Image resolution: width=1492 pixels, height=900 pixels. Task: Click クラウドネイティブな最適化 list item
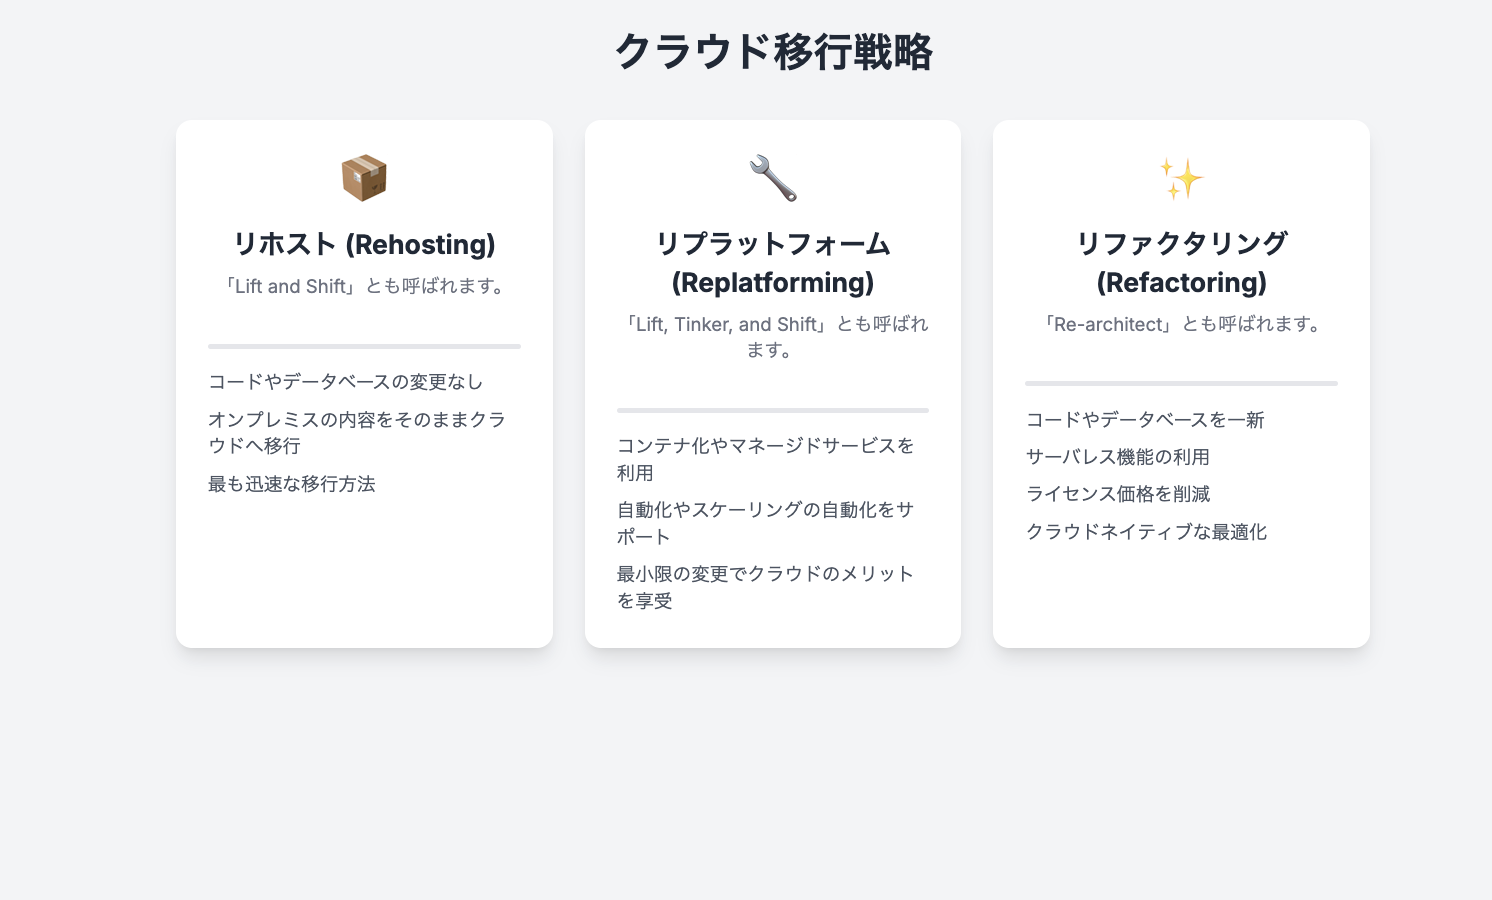pos(1146,532)
